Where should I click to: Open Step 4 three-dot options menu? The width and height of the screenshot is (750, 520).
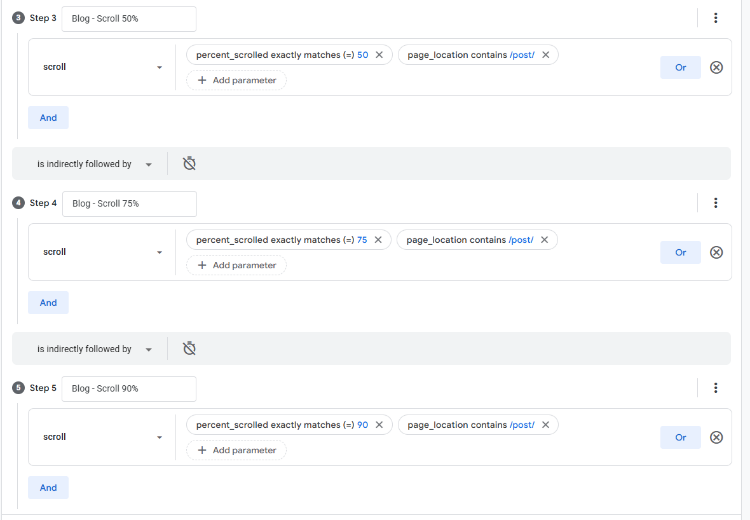tap(715, 203)
